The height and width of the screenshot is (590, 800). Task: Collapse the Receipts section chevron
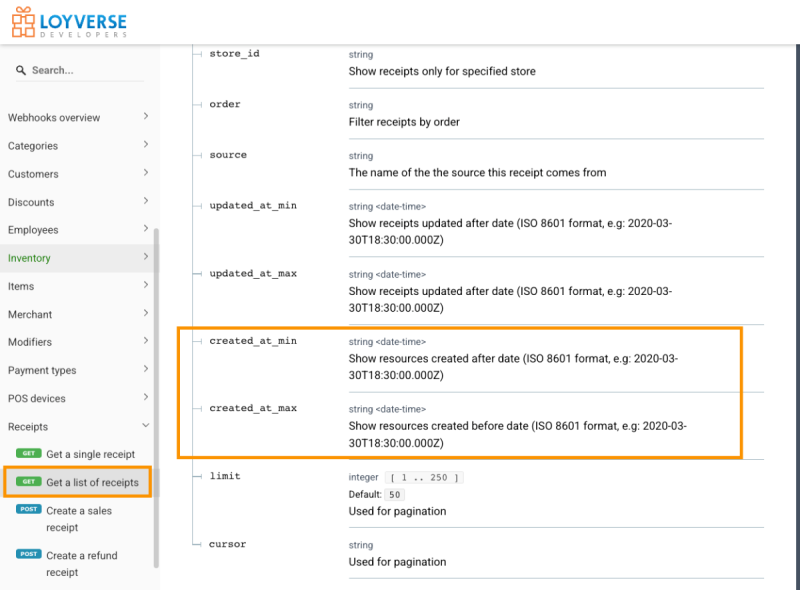coord(146,426)
